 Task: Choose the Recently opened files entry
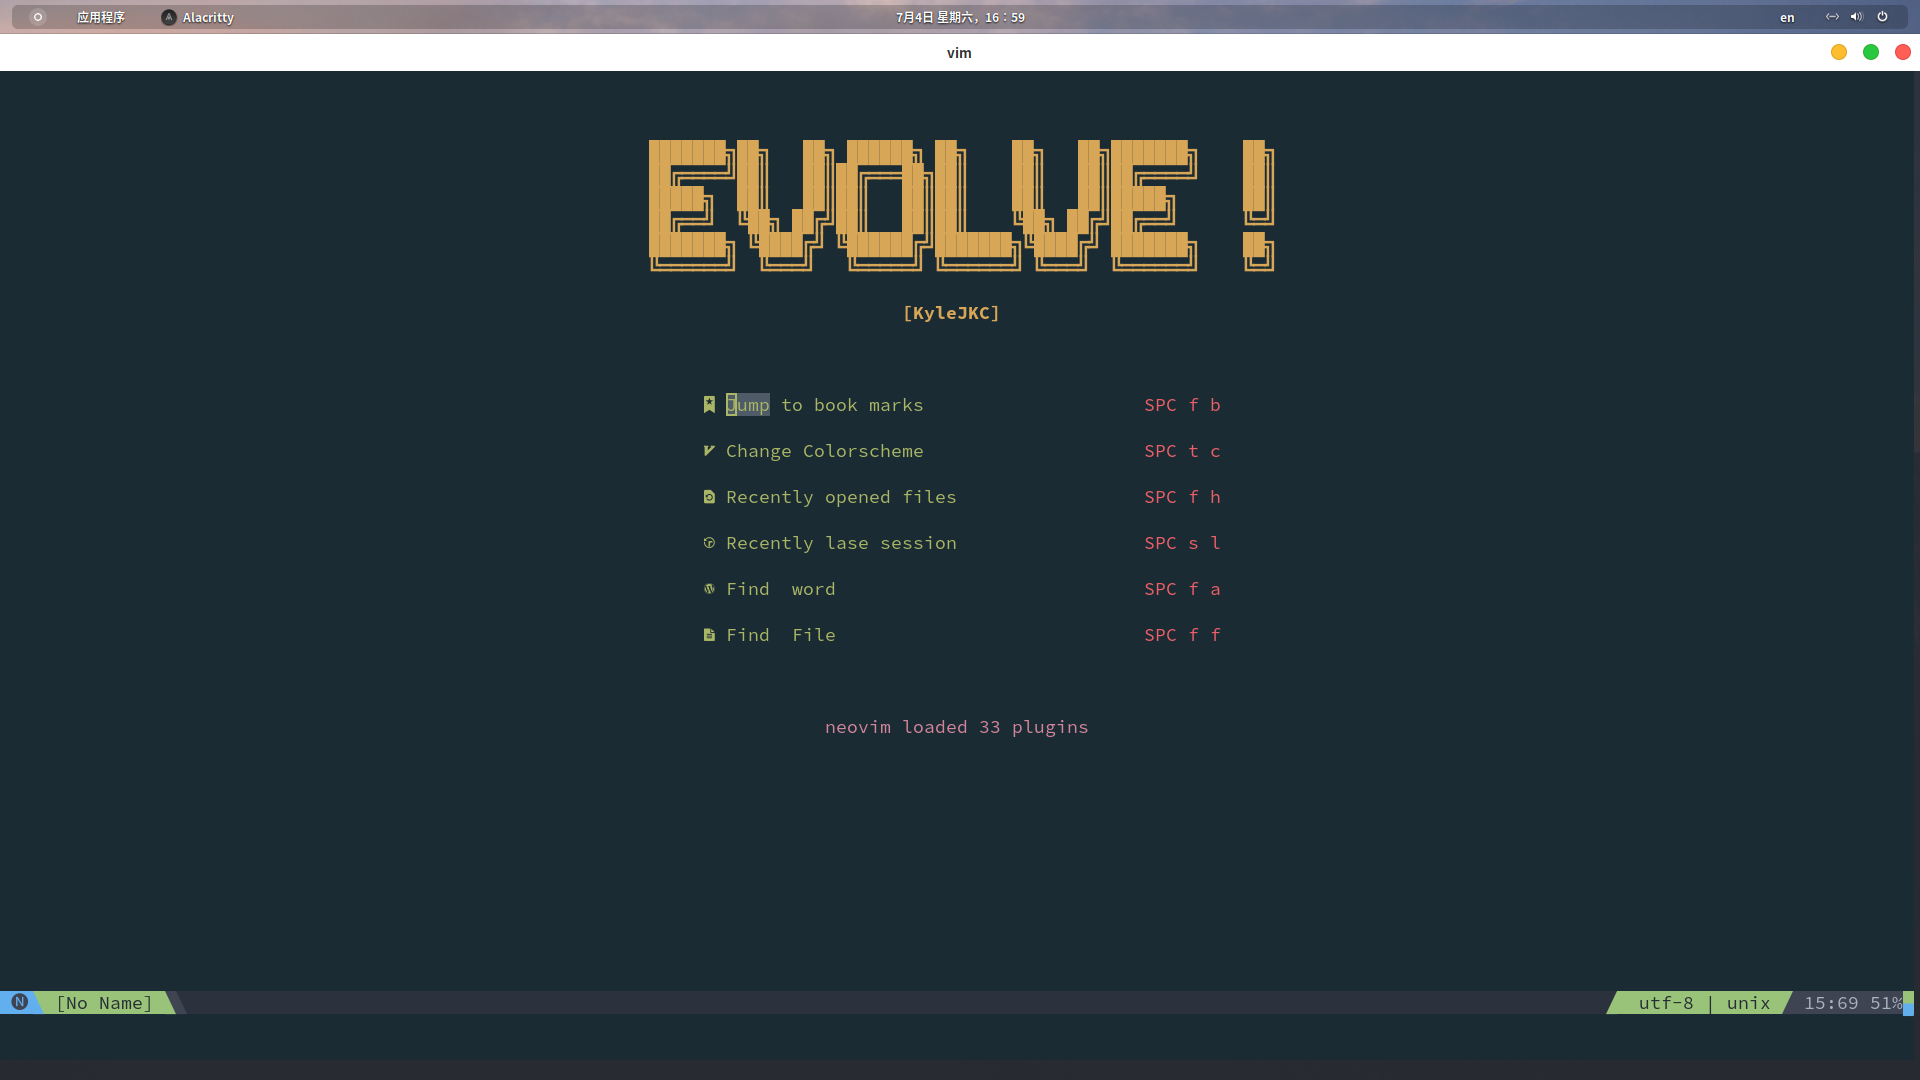[840, 497]
